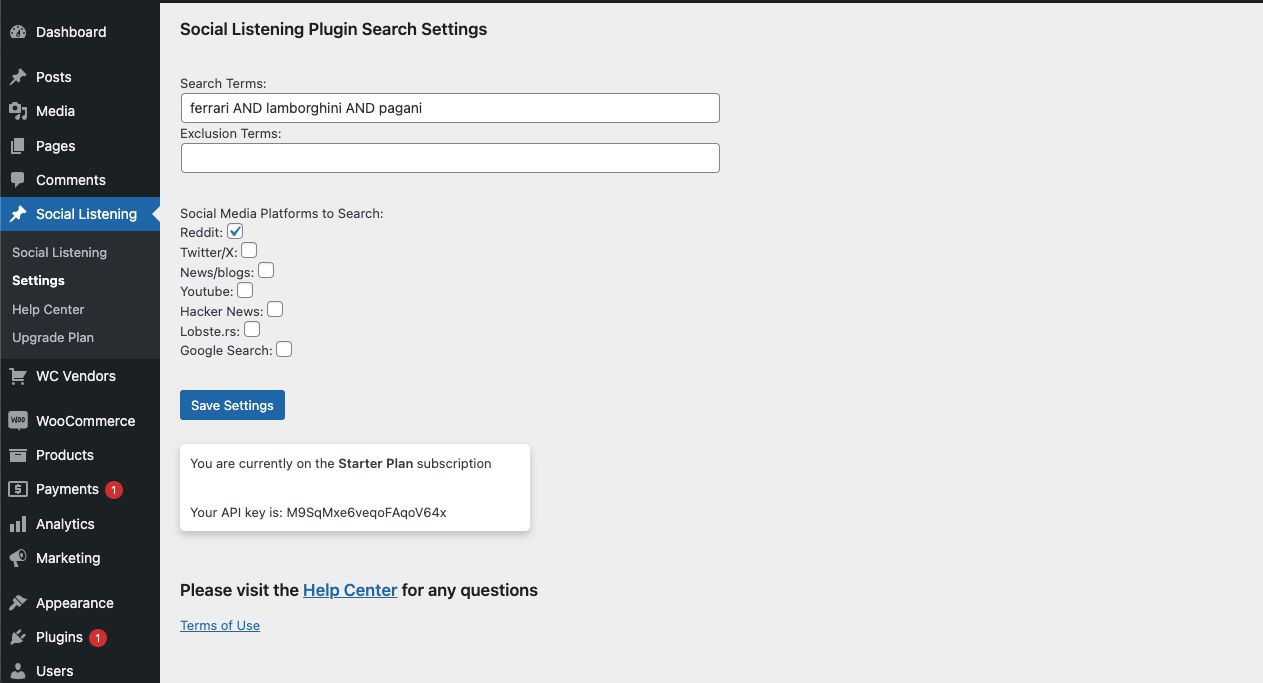Click the Media icon in sidebar
The image size is (1263, 683).
(x=18, y=111)
